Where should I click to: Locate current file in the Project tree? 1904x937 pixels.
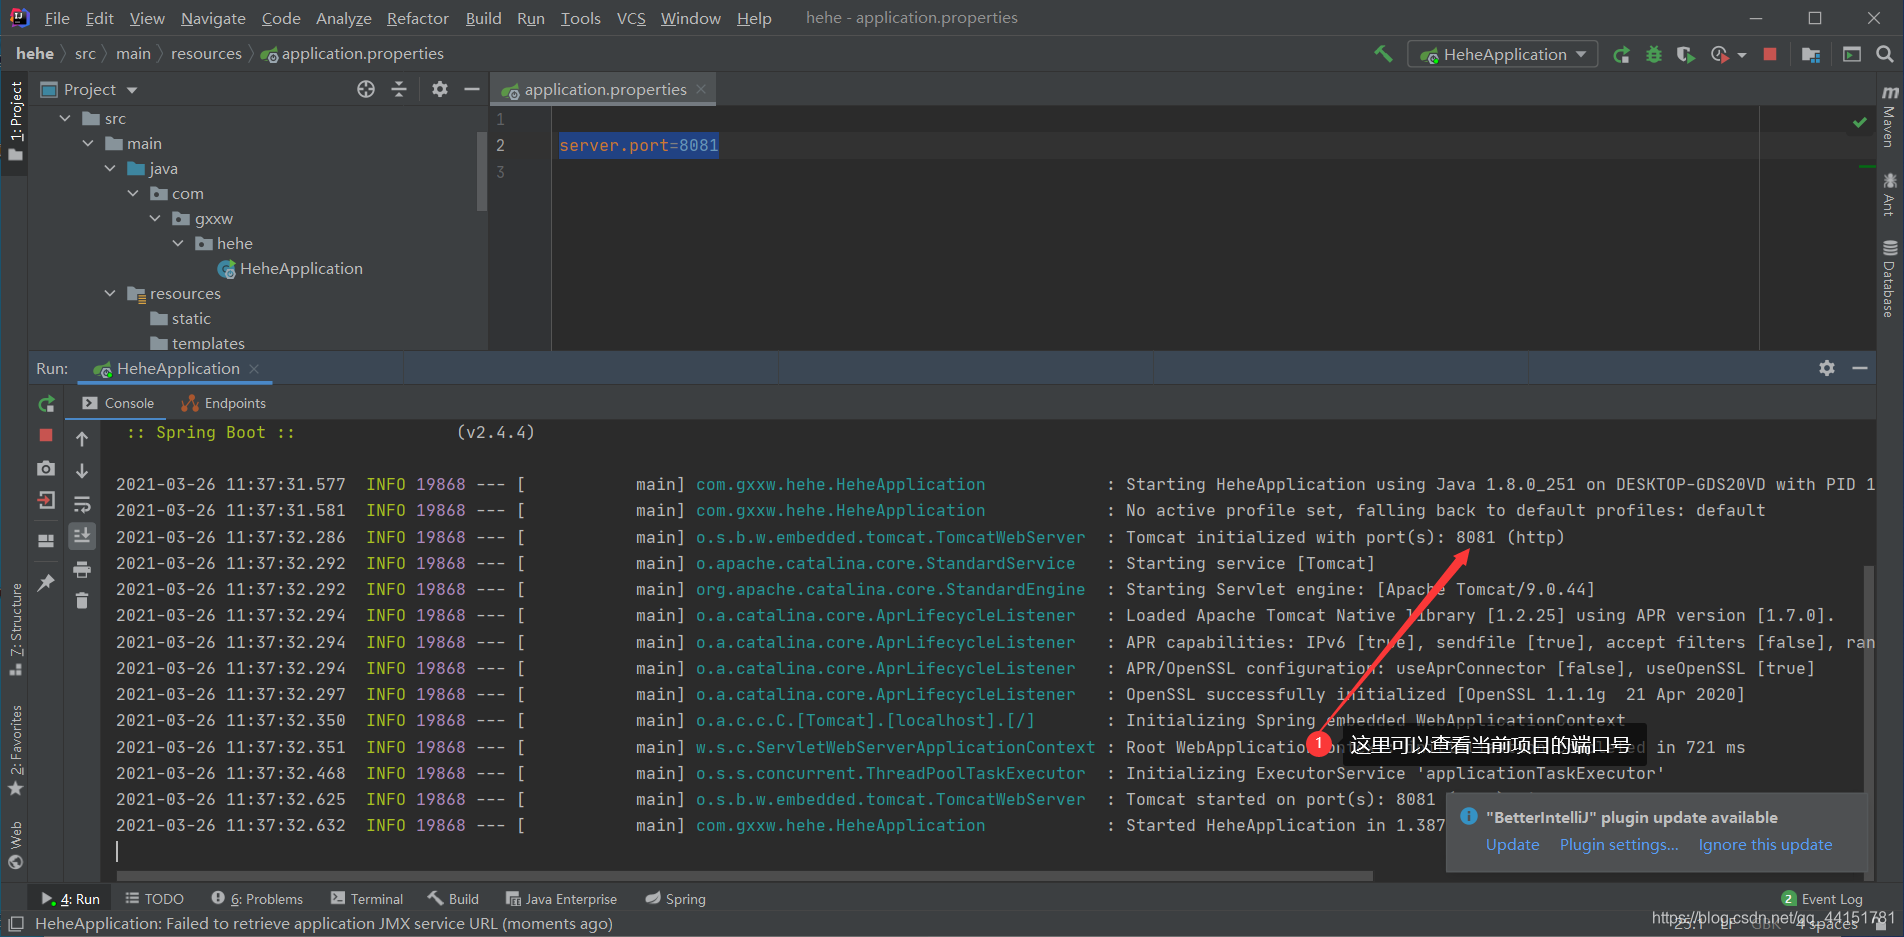point(366,89)
